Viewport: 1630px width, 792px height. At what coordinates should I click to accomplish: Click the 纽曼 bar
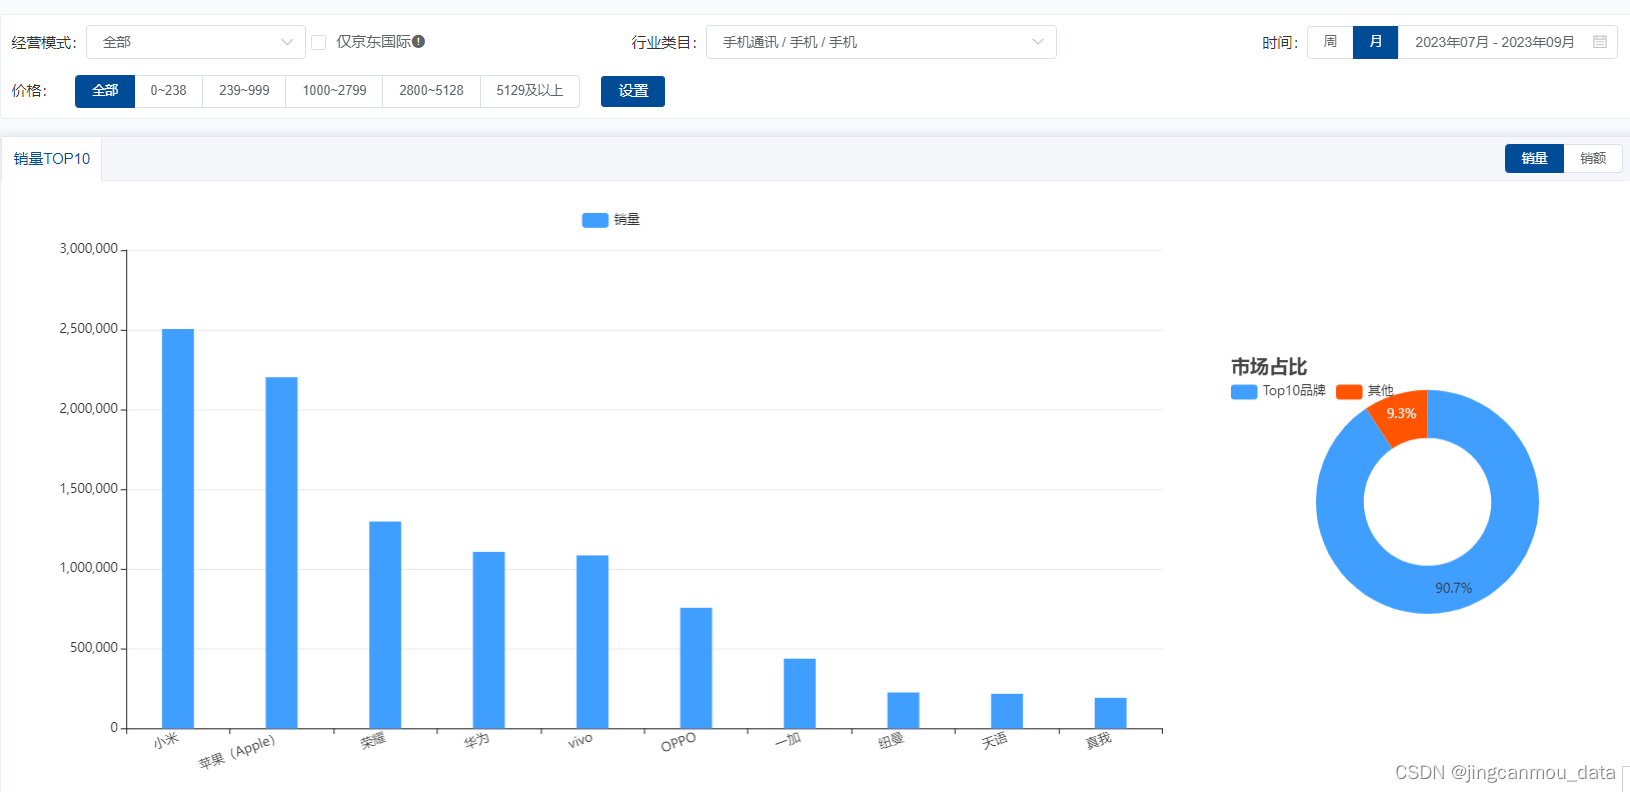coord(903,711)
